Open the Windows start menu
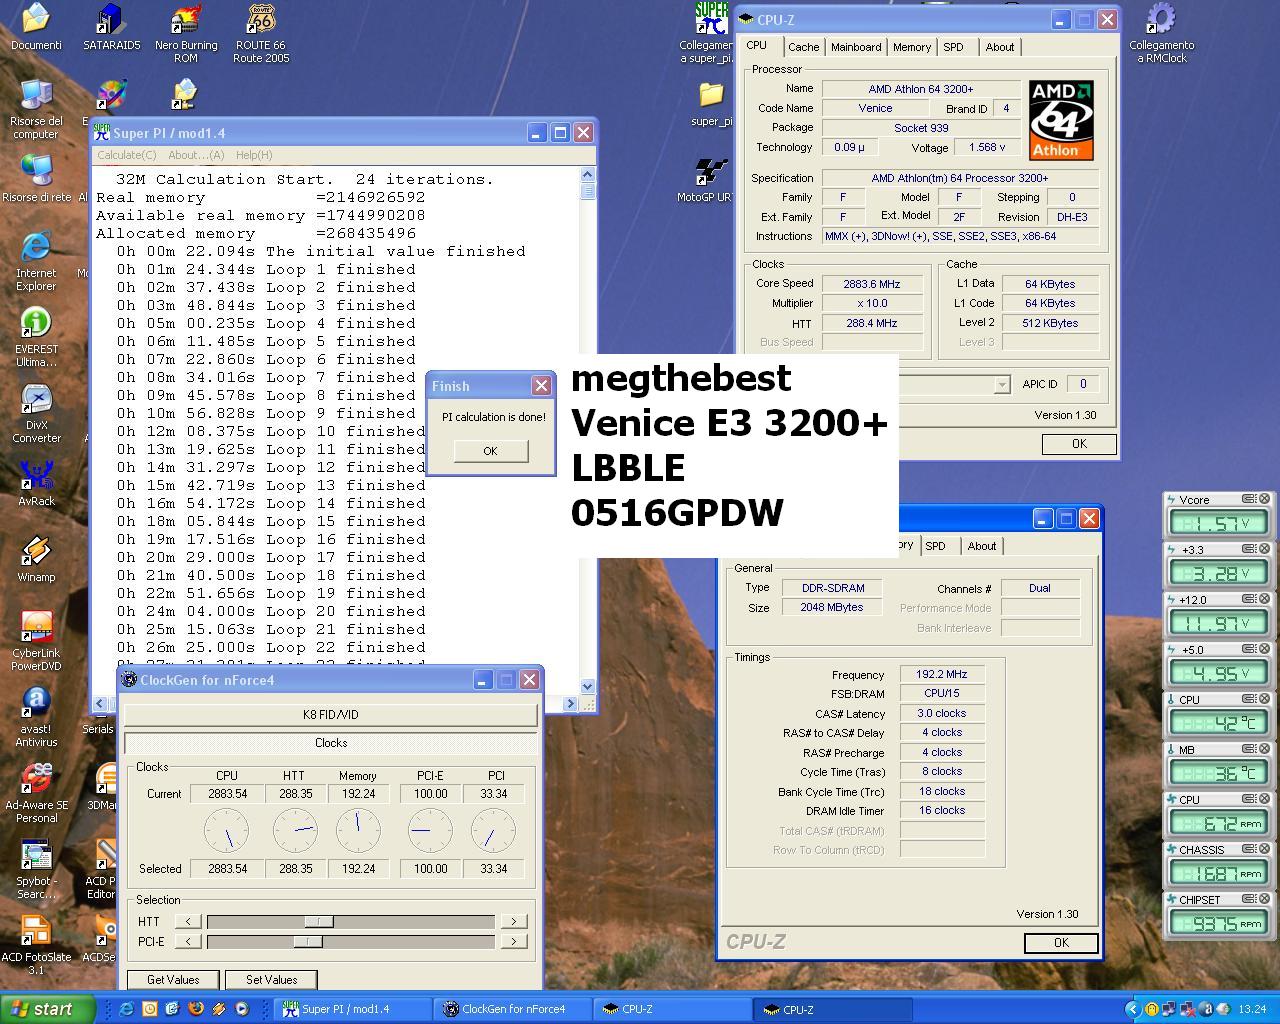 click(47, 1009)
